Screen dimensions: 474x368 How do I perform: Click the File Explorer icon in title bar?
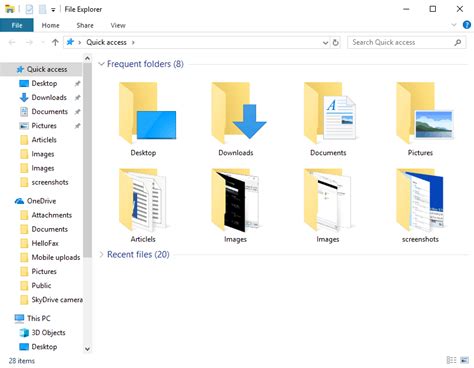[10, 9]
